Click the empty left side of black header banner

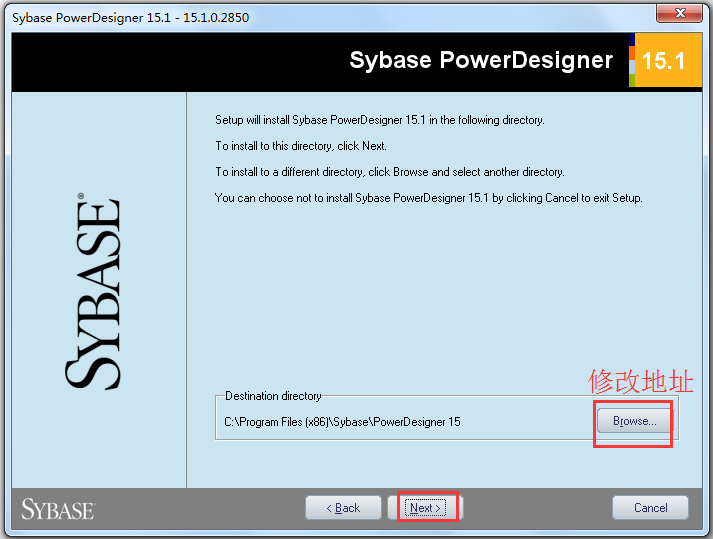150,61
